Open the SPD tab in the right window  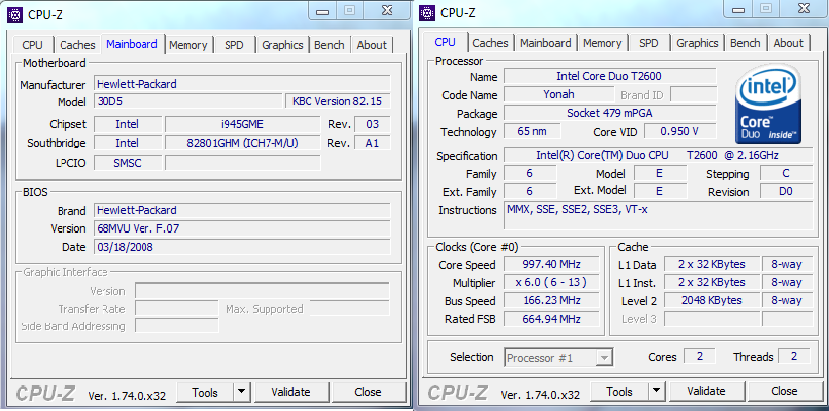649,43
